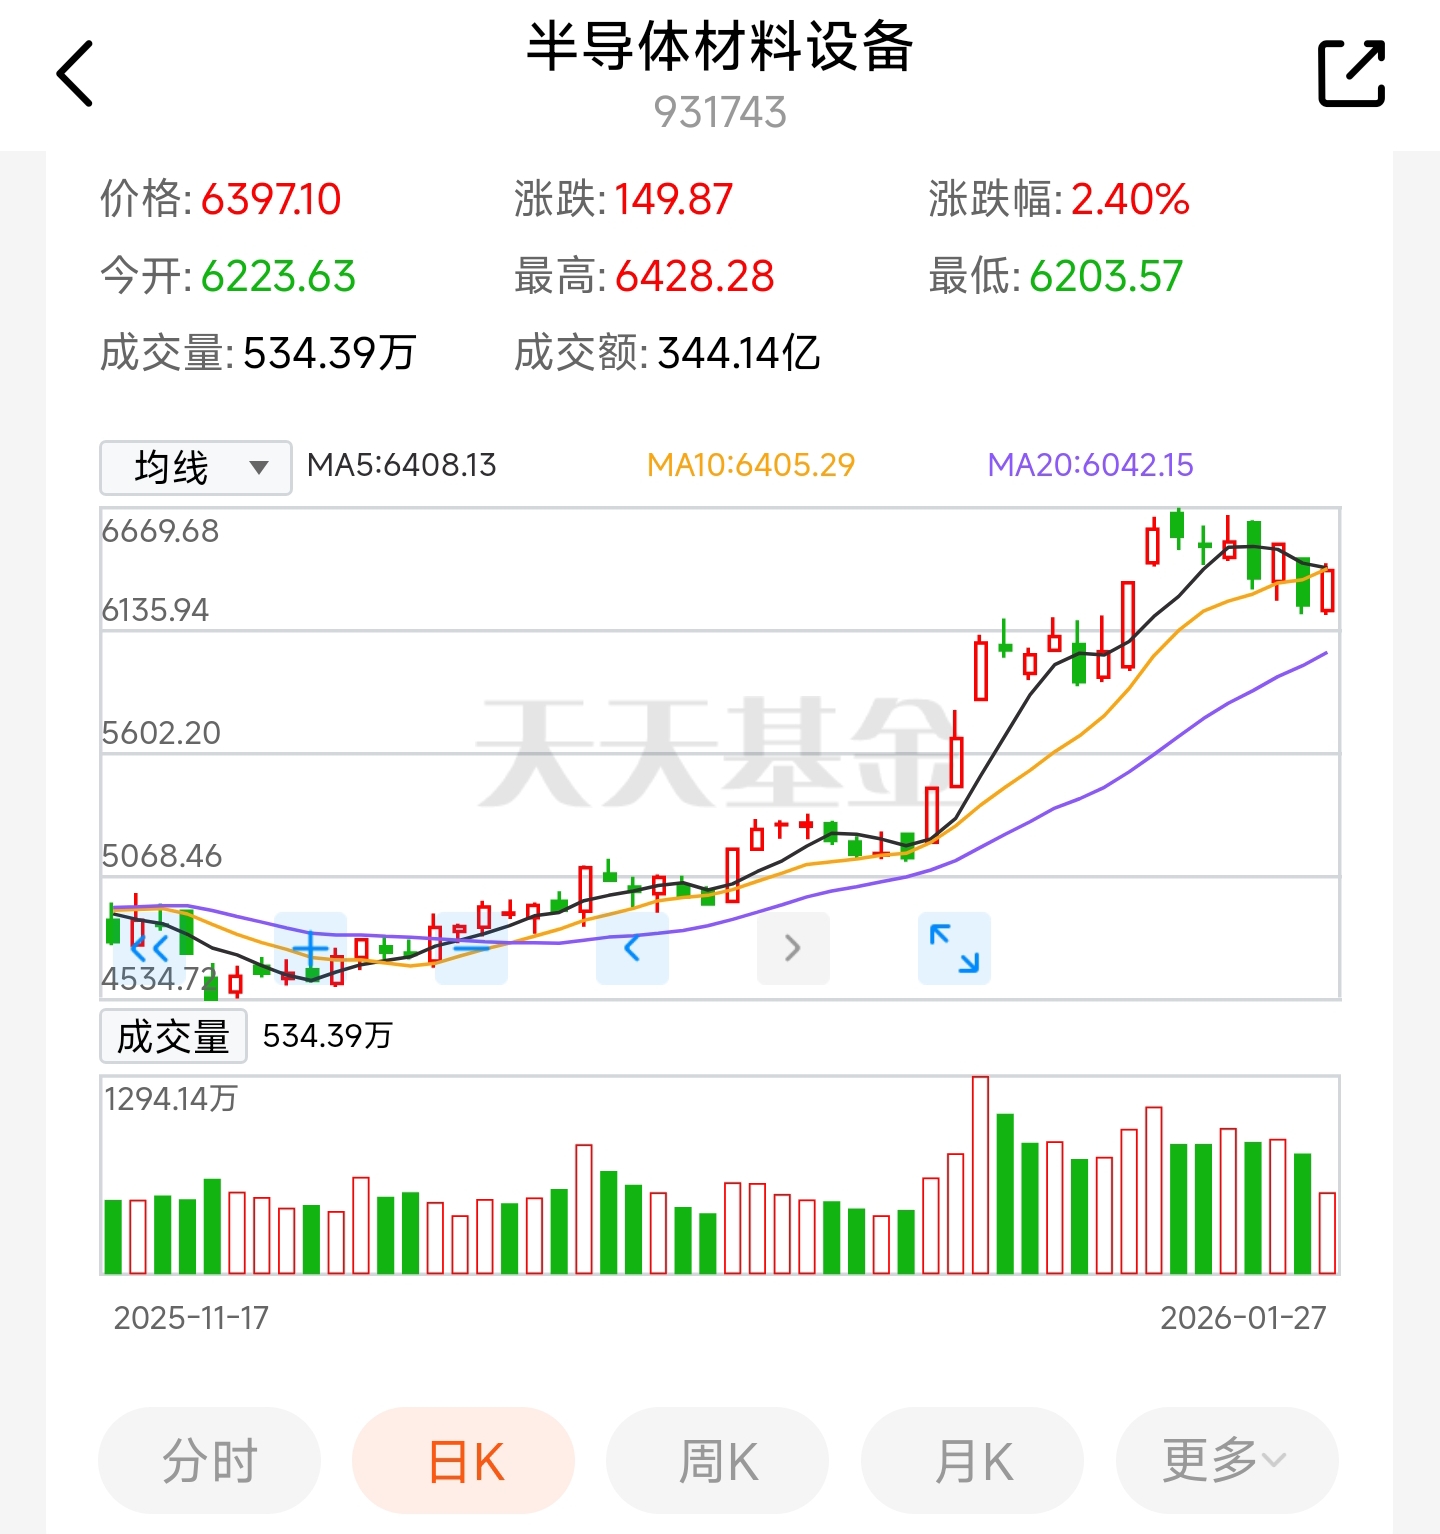Zoom out the K-line chart with minus
The width and height of the screenshot is (1440, 1534).
pos(471,948)
